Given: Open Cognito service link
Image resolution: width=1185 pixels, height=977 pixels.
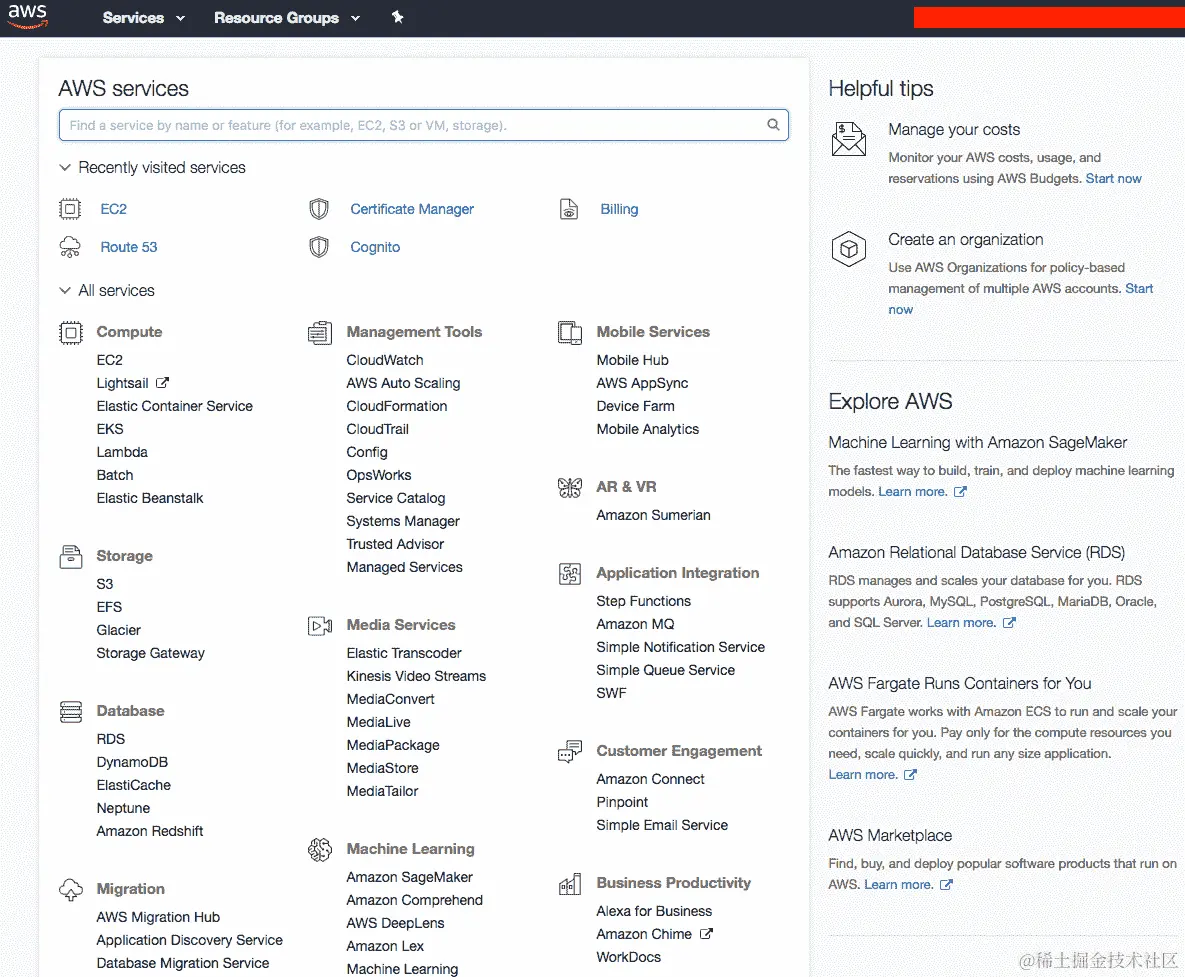Looking at the screenshot, I should click(375, 246).
